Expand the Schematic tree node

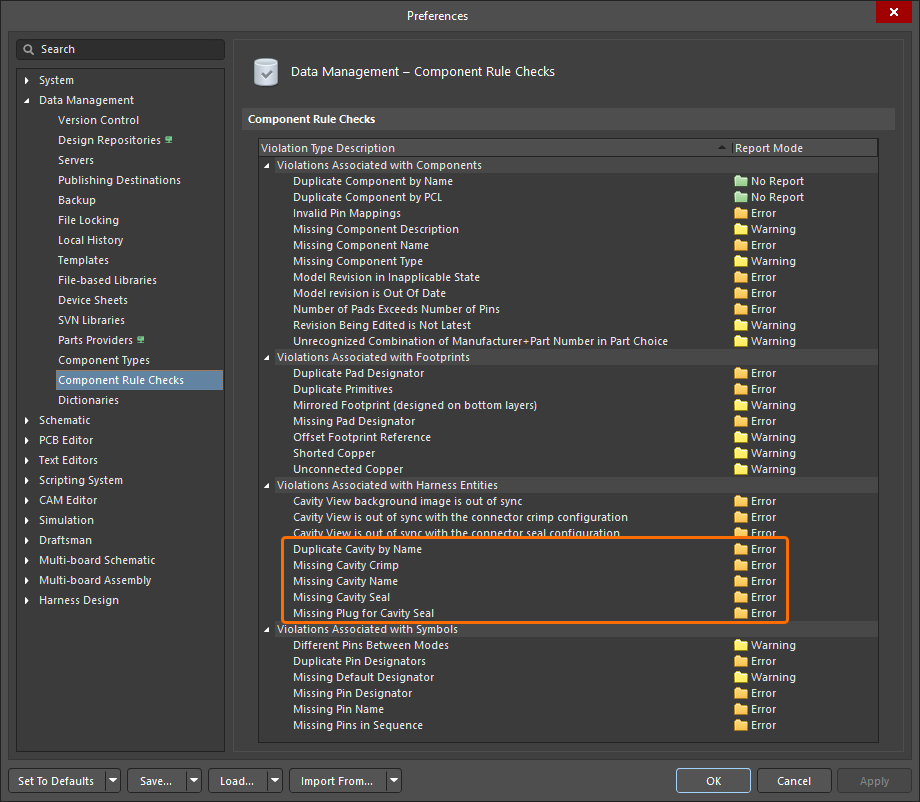[26, 421]
